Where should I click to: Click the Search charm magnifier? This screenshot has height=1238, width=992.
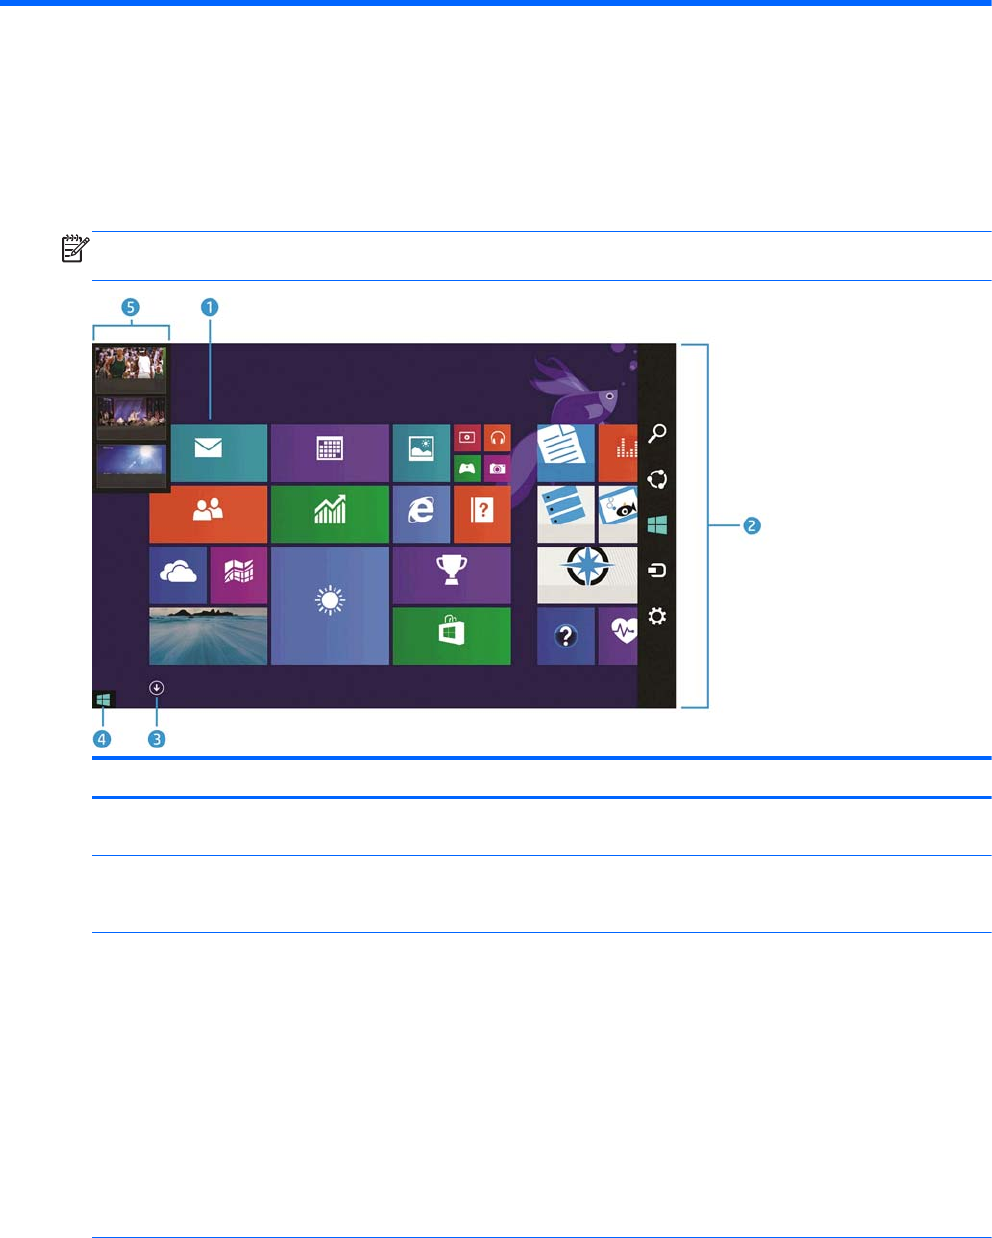point(657,434)
